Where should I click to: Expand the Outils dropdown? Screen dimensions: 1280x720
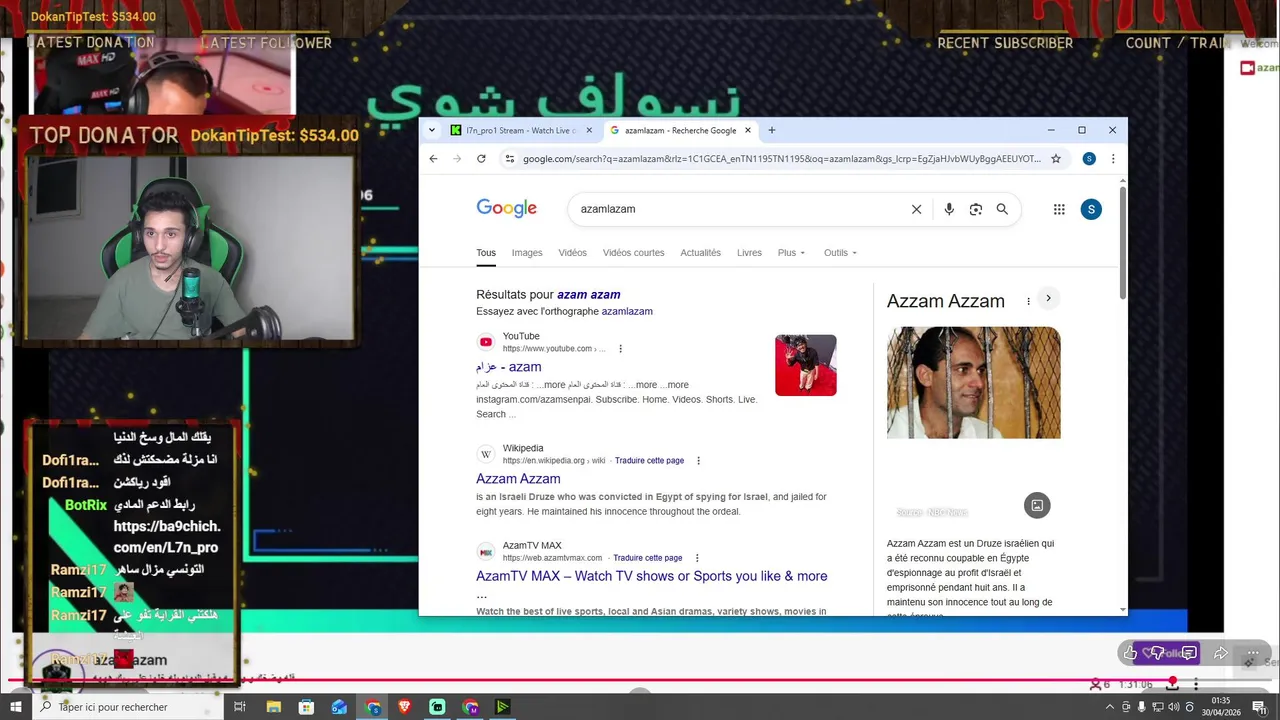(840, 253)
